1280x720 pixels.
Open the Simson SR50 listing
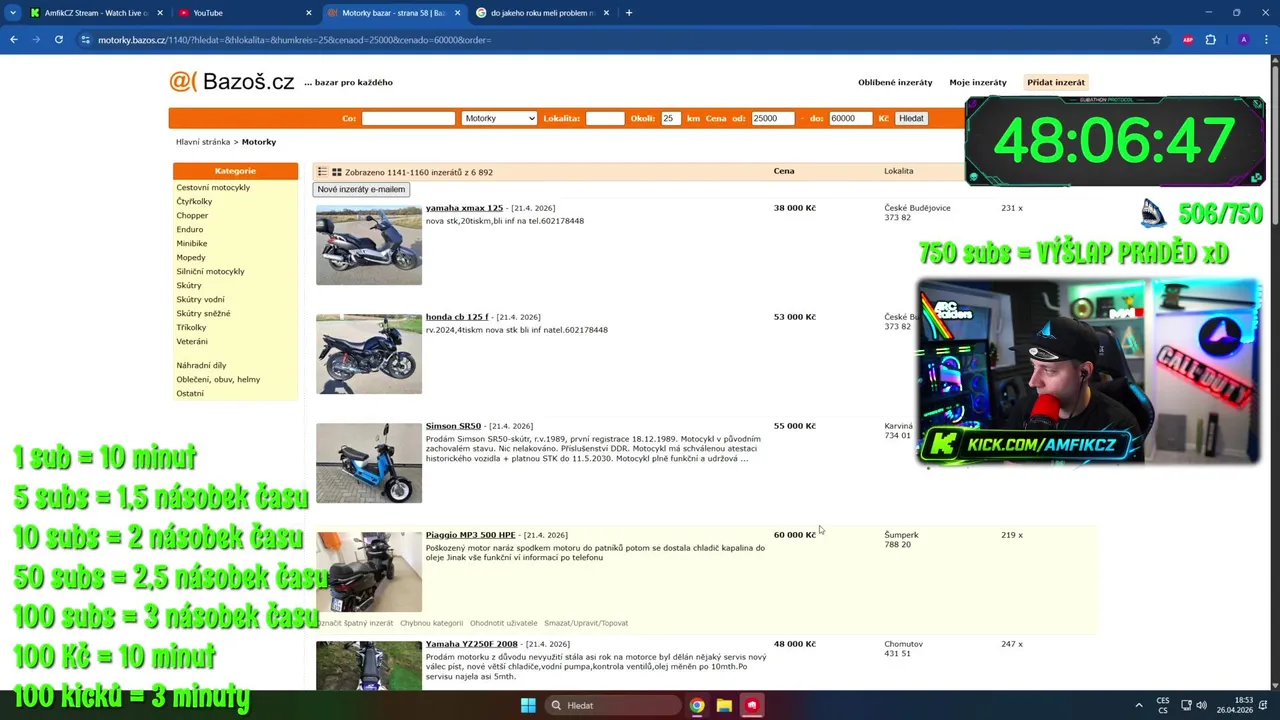pyautogui.click(x=453, y=426)
